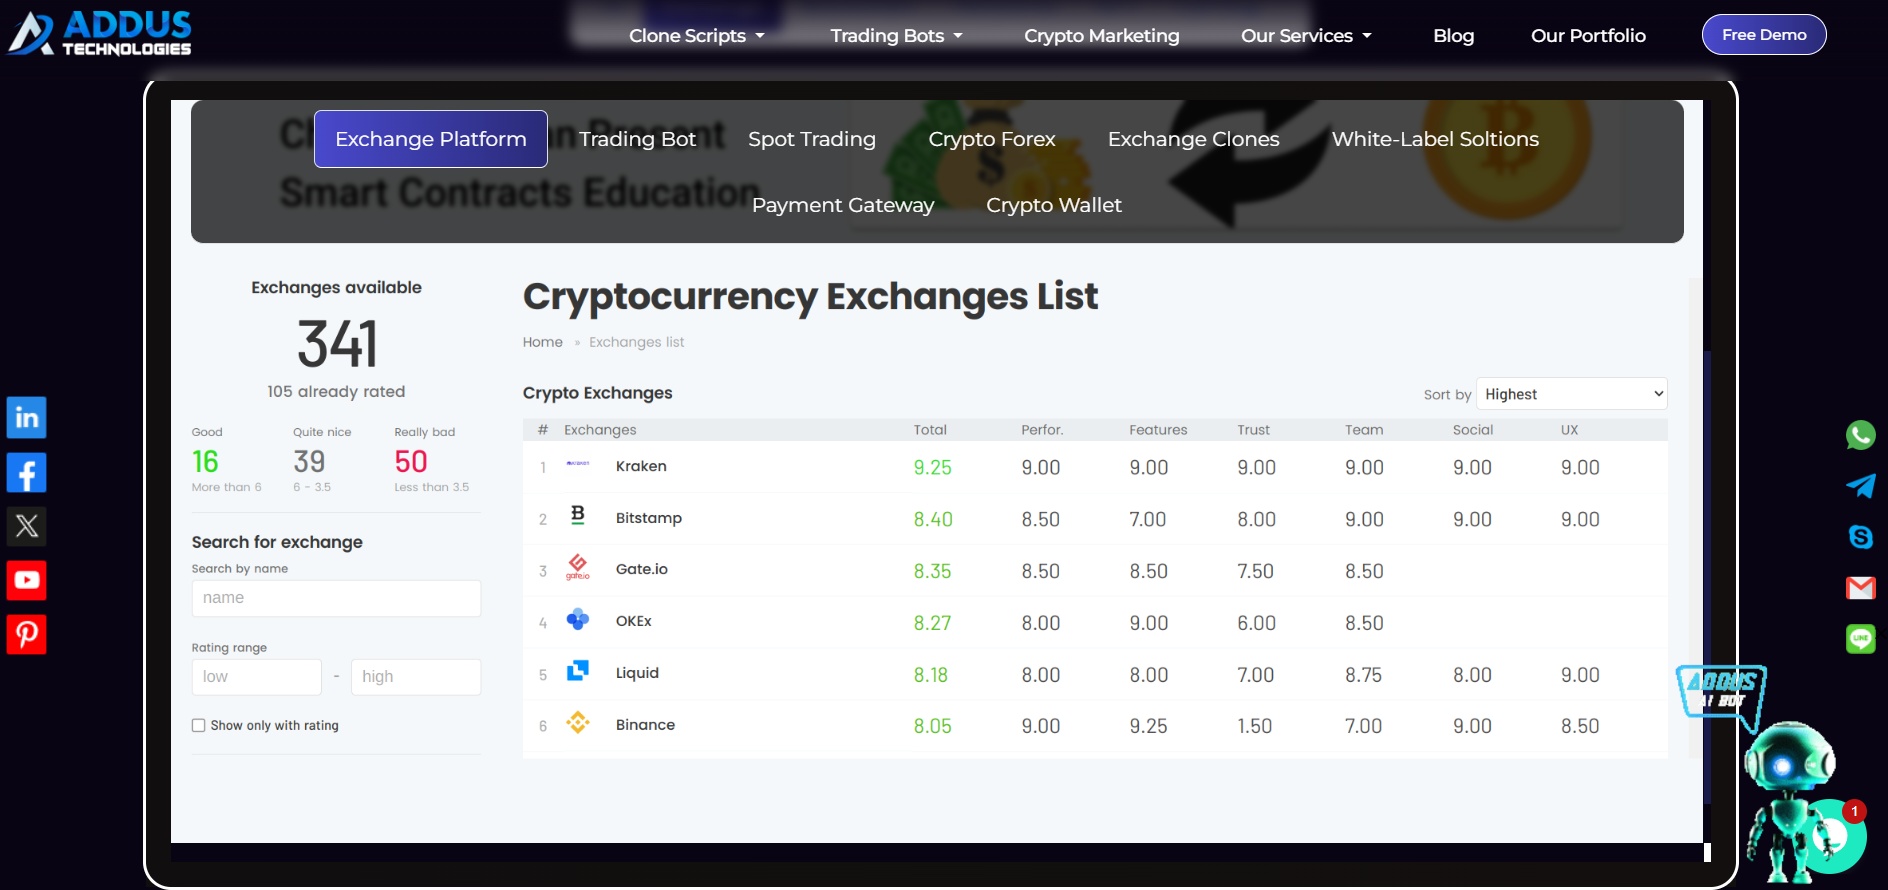Click the Kraken exchange logo
Viewport: 1888px width, 890px height.
578,464
